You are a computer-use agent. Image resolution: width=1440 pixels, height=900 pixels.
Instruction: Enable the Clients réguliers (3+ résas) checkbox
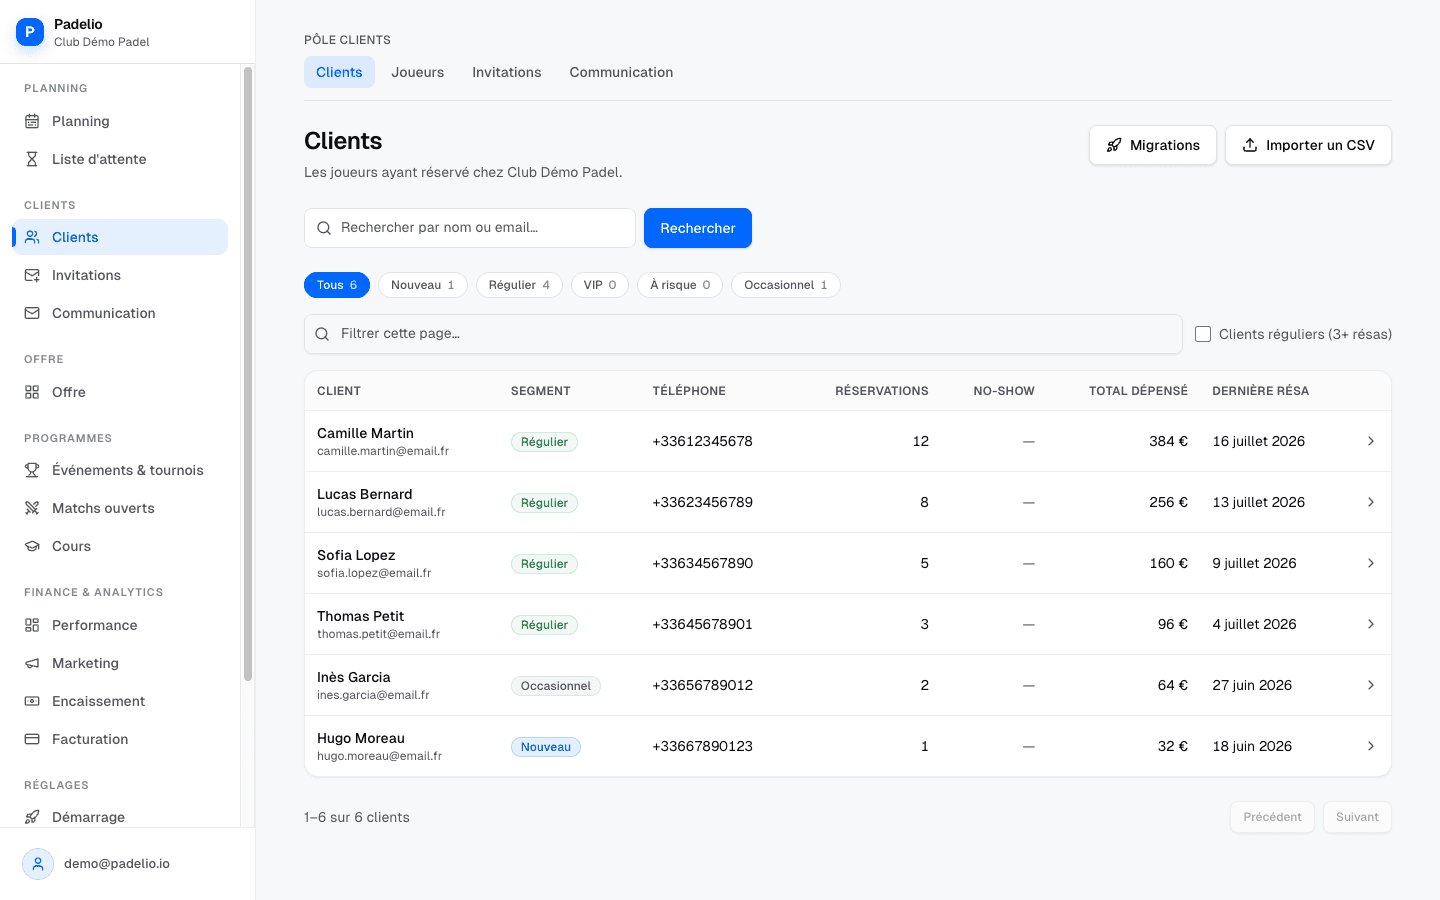(x=1203, y=334)
